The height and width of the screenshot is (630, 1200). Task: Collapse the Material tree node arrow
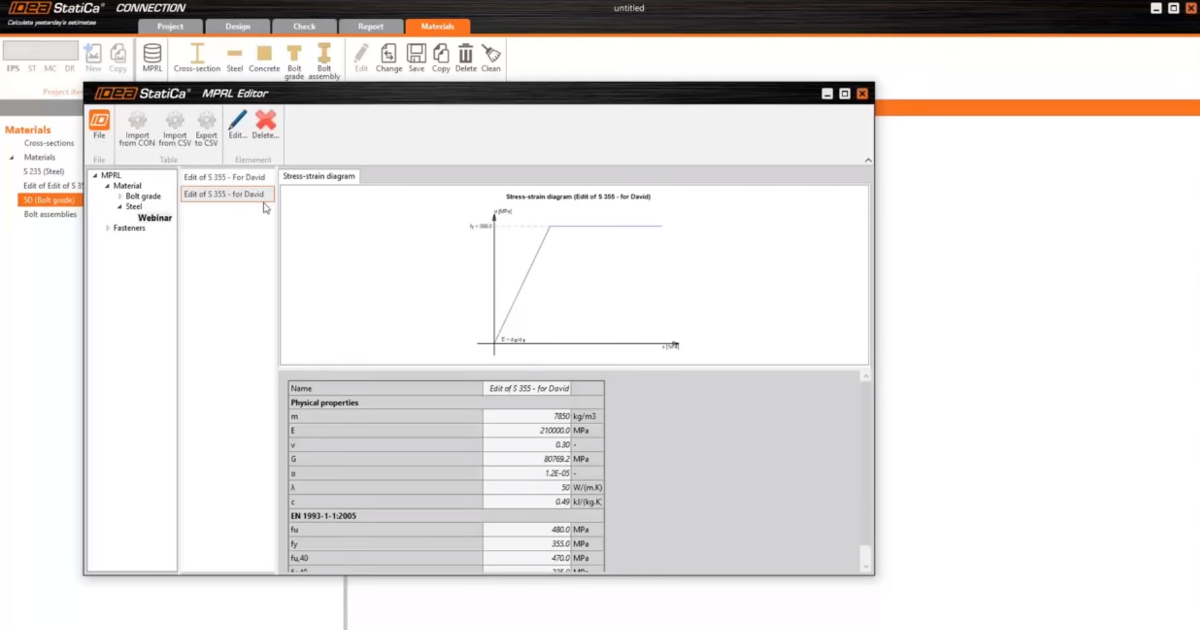click(x=107, y=186)
